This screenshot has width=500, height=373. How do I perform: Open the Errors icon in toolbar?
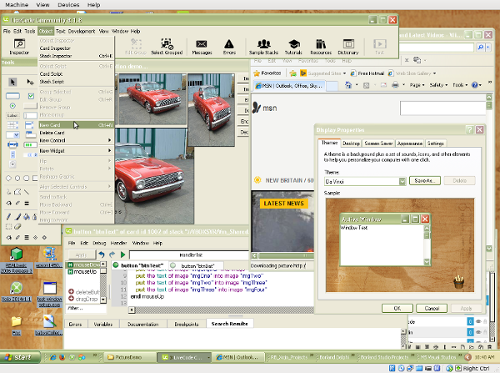coord(229,46)
